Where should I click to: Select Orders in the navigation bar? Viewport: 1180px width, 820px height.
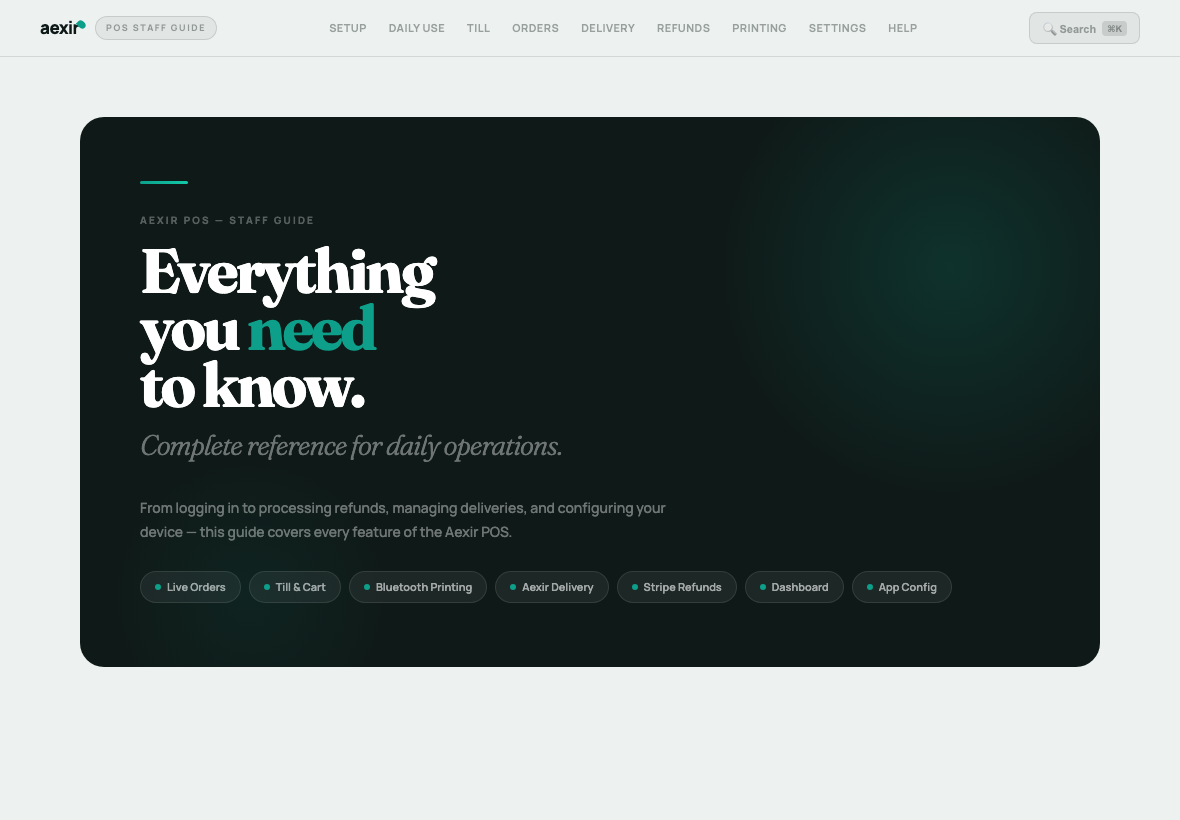point(535,28)
